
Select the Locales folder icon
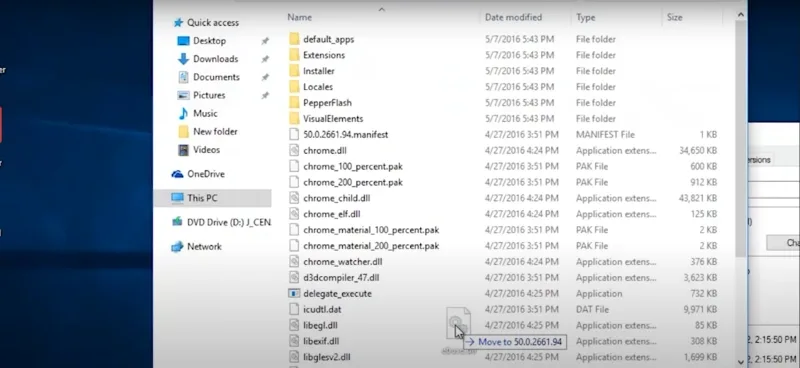click(x=293, y=87)
